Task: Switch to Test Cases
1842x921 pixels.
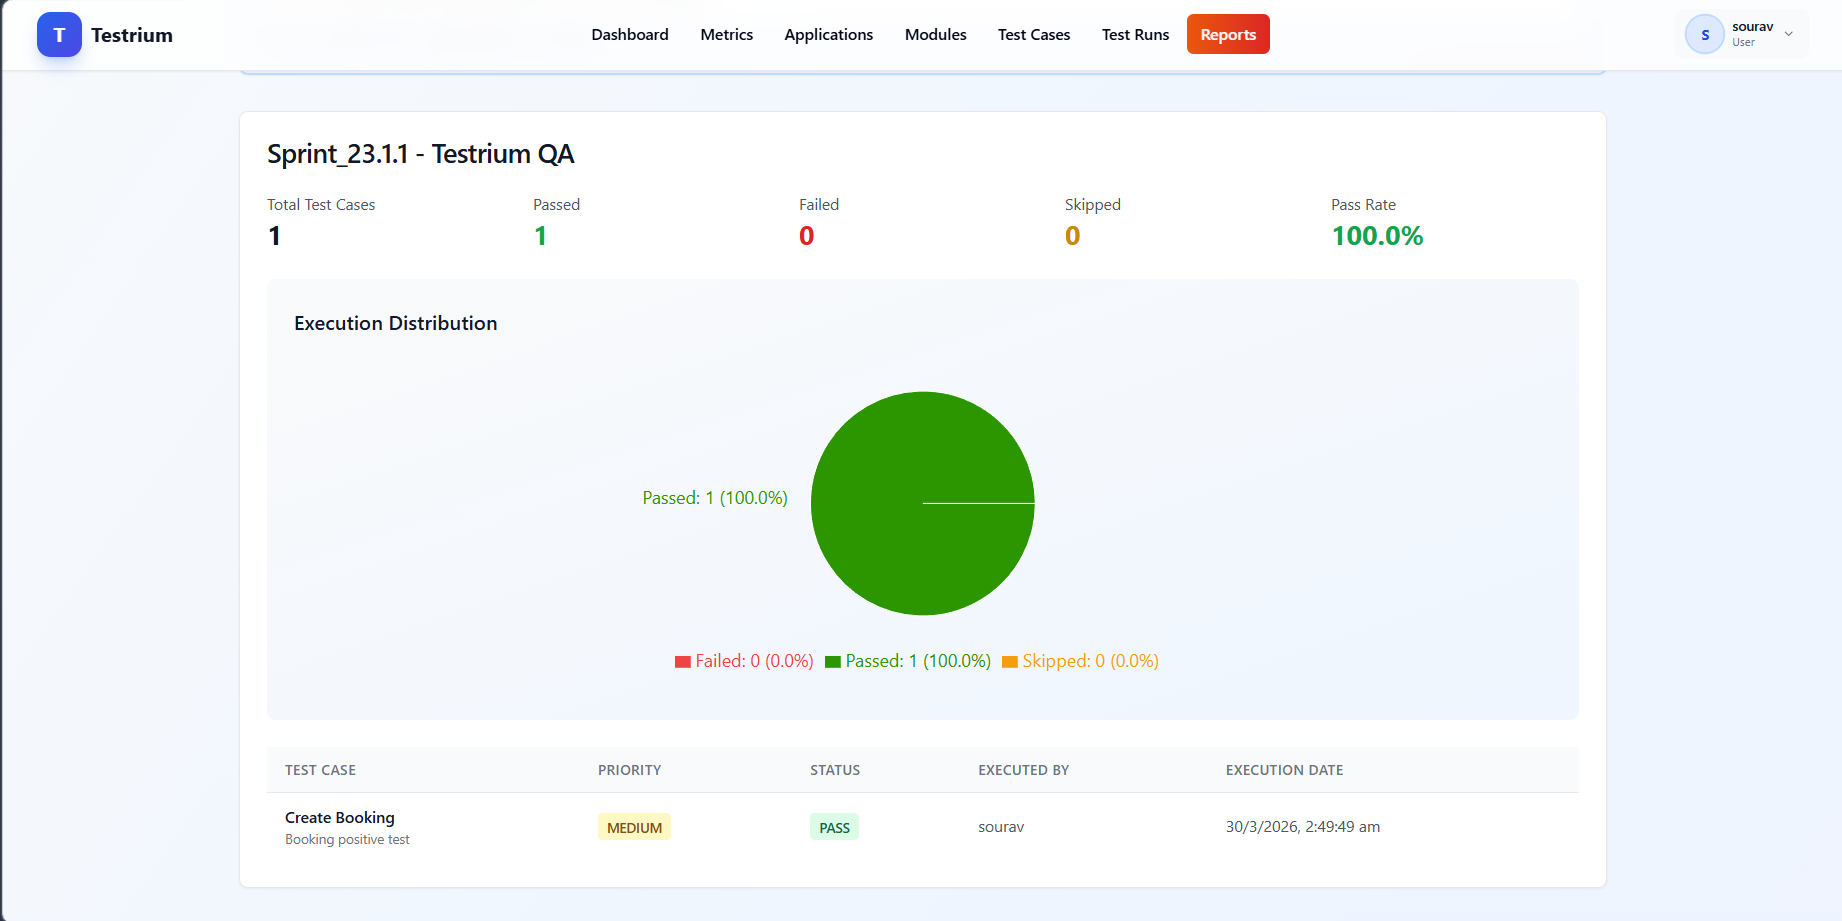Action: (x=1033, y=35)
